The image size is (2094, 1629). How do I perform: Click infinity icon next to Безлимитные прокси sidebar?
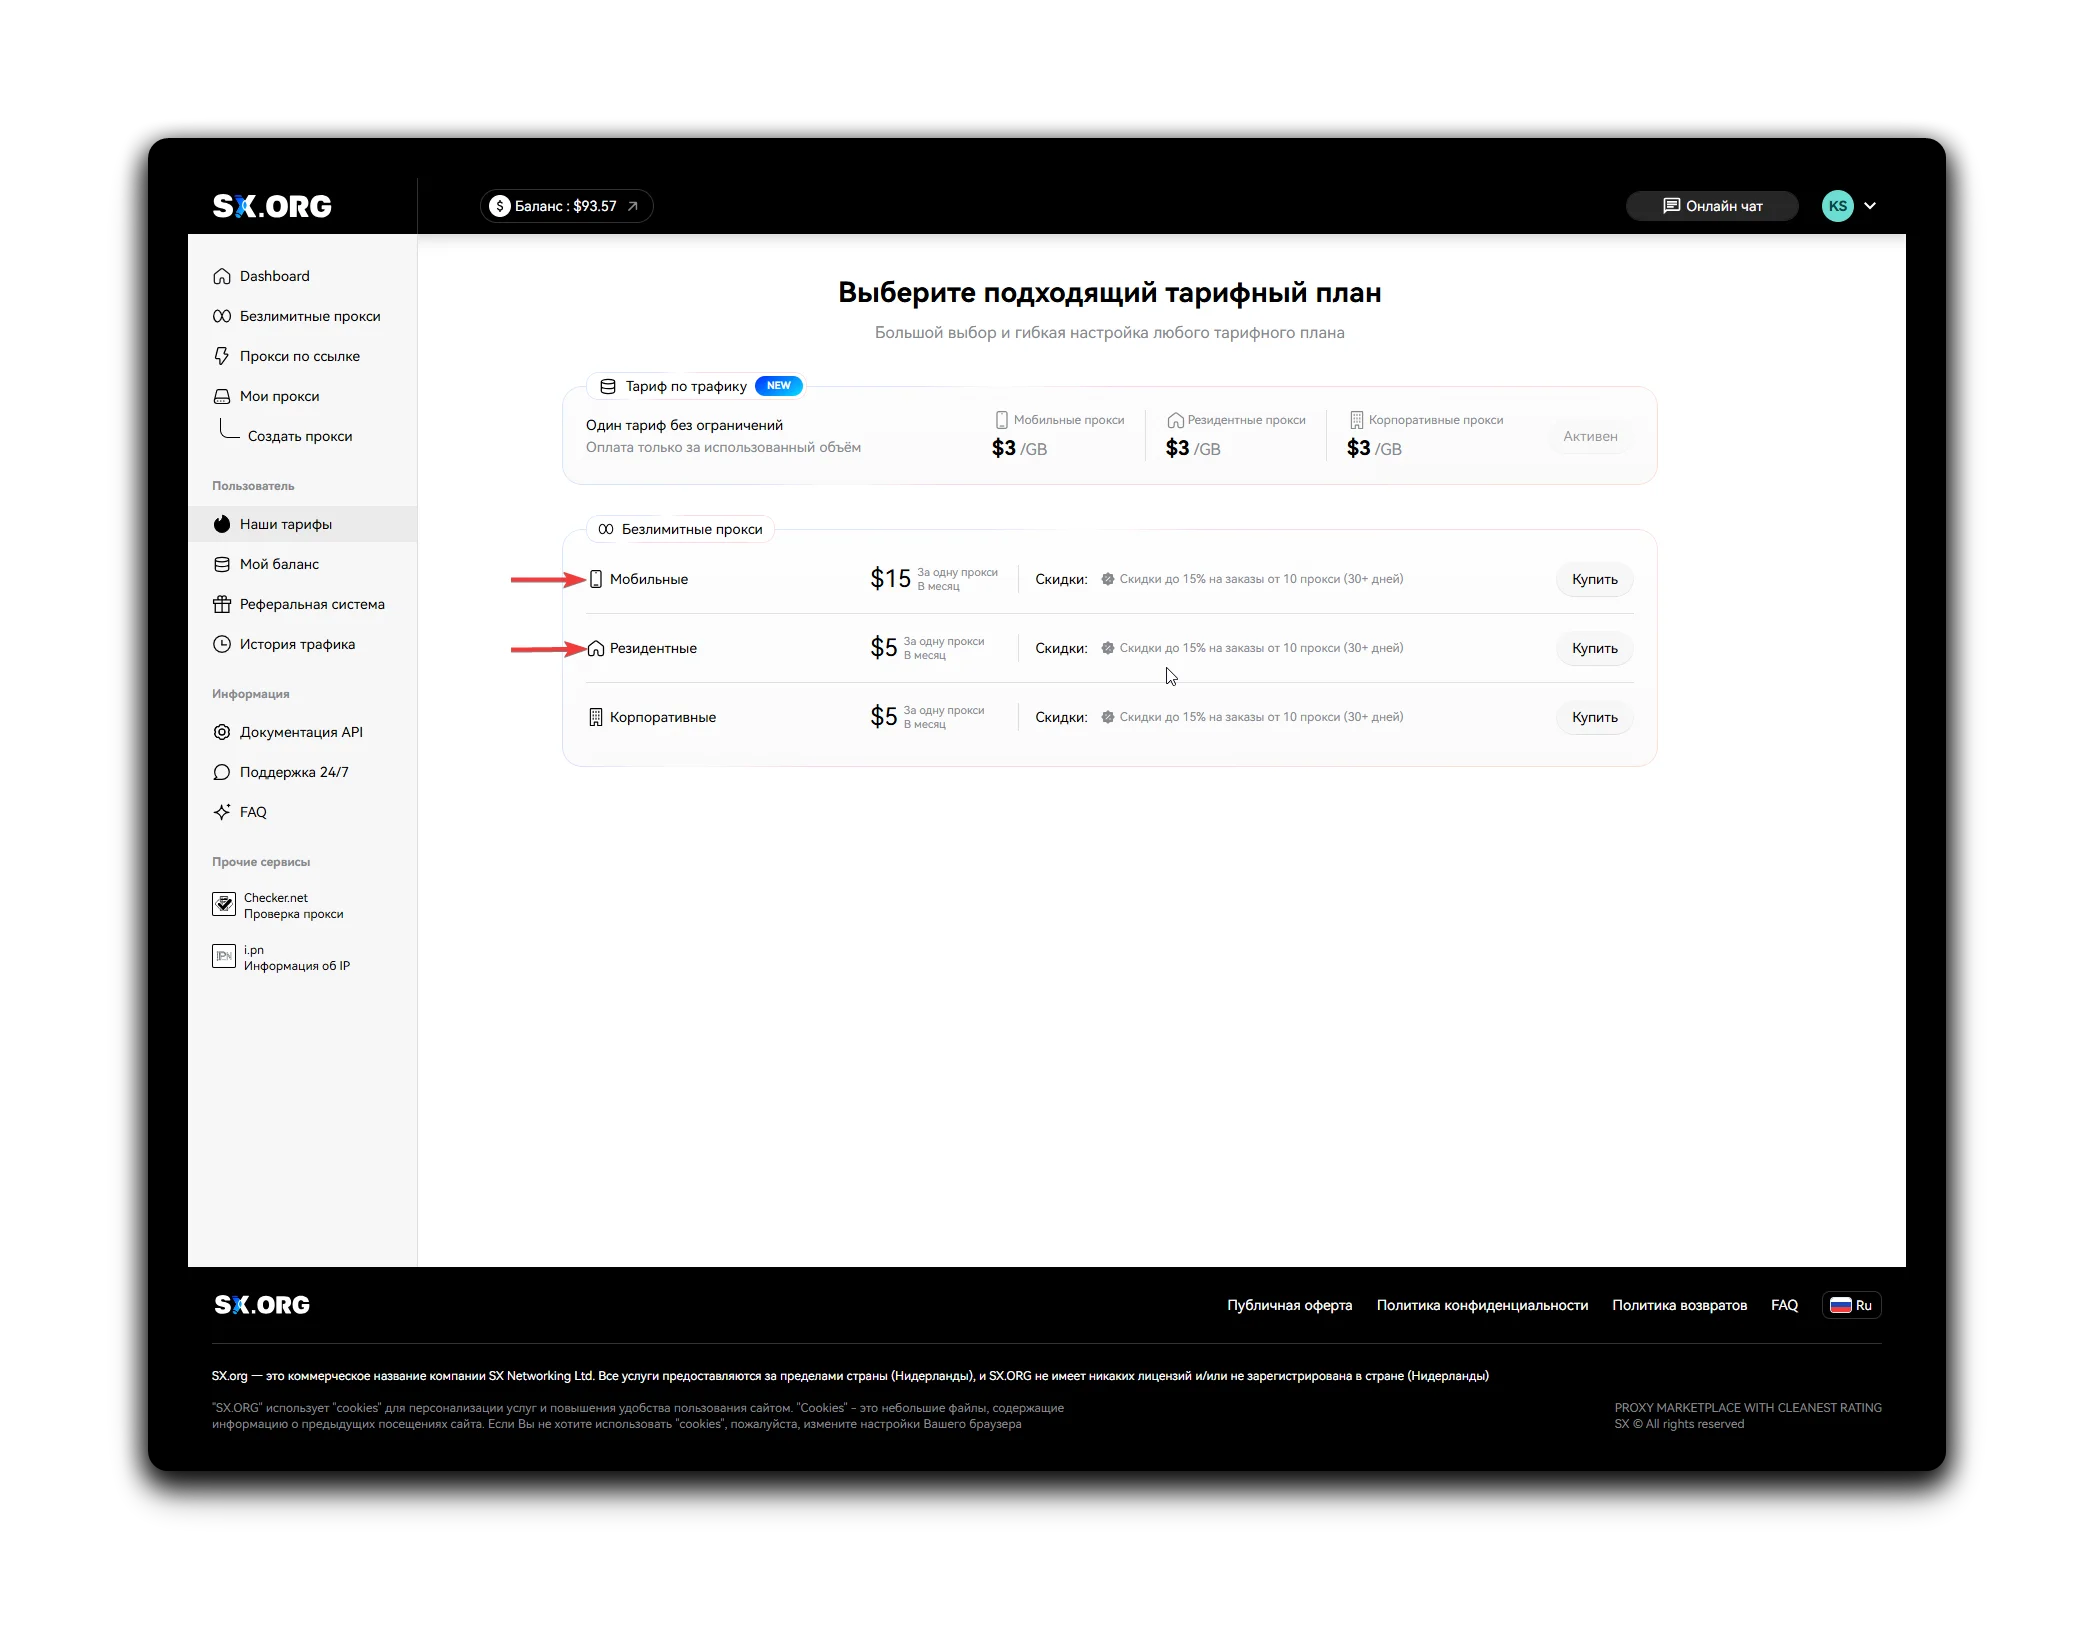coord(222,316)
